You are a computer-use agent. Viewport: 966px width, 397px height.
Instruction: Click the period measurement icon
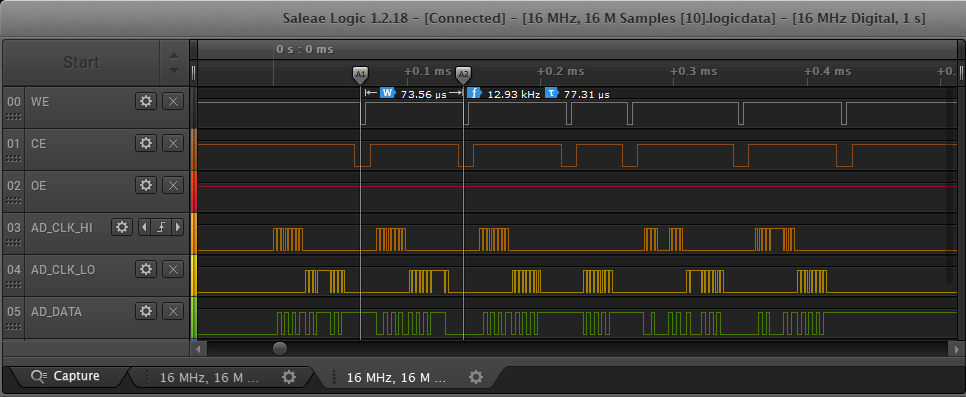(x=551, y=93)
